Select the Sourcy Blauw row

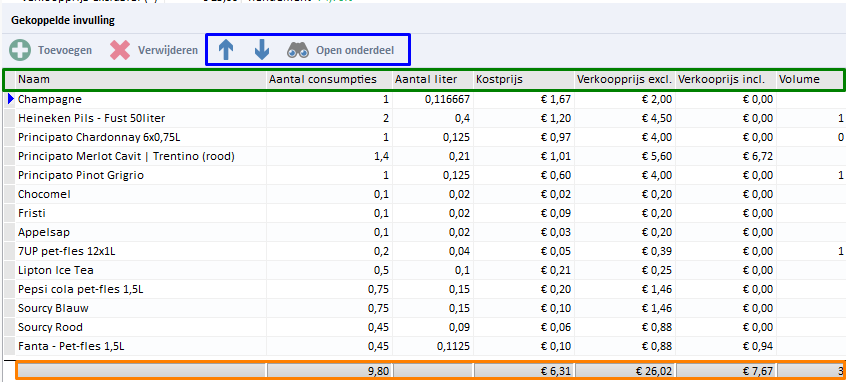[x=425, y=309]
